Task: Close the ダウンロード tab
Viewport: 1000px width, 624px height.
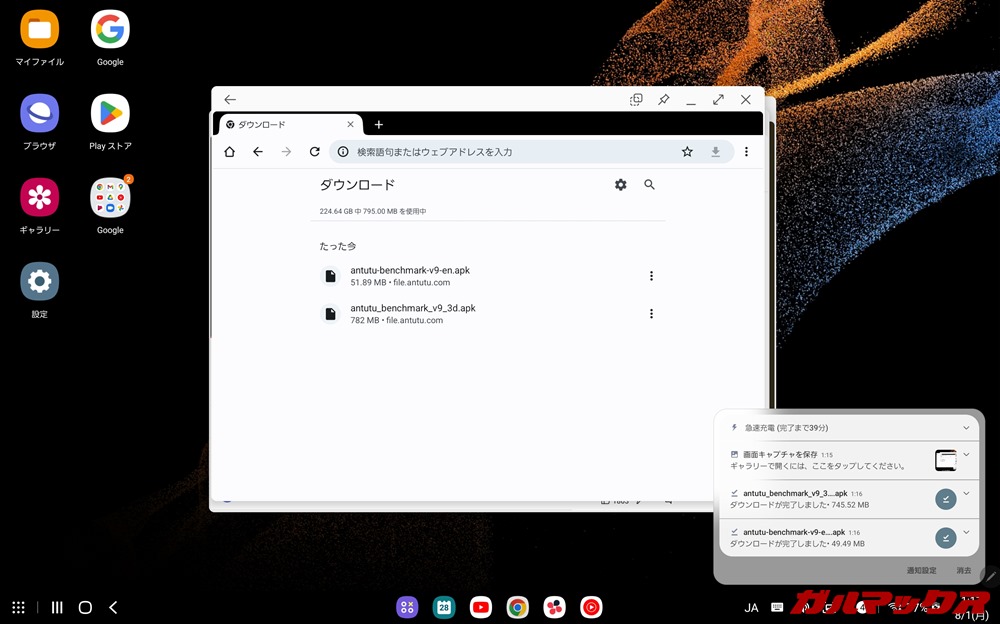Action: pyautogui.click(x=350, y=125)
